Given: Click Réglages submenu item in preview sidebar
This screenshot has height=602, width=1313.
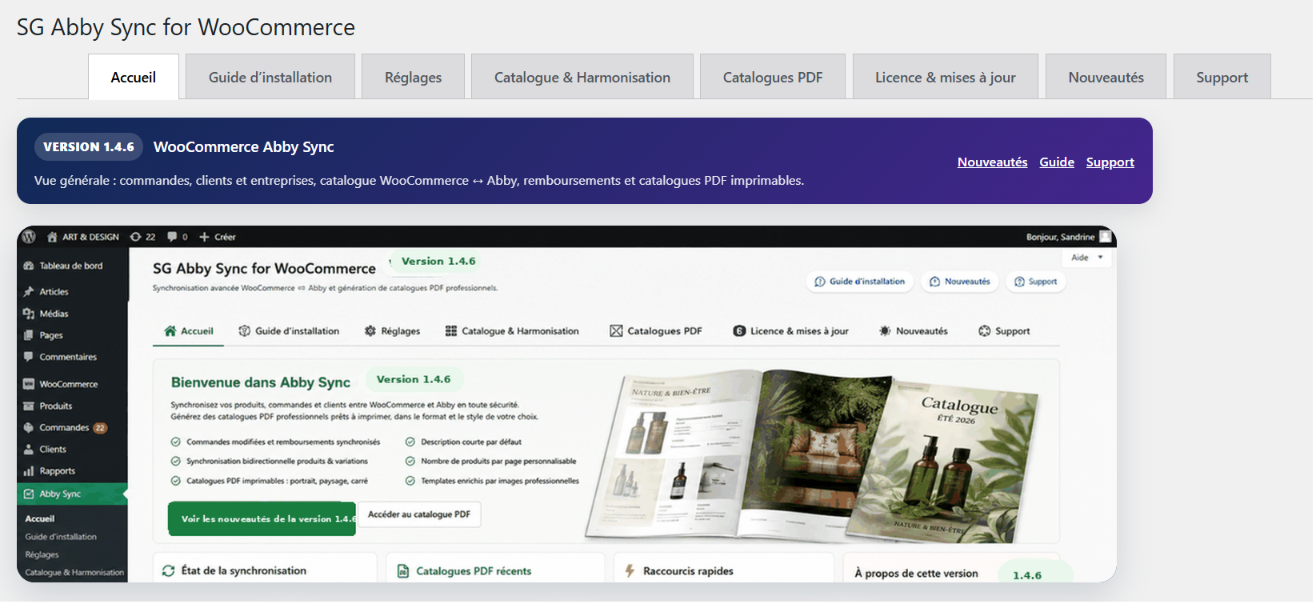Looking at the screenshot, I should (42, 554).
